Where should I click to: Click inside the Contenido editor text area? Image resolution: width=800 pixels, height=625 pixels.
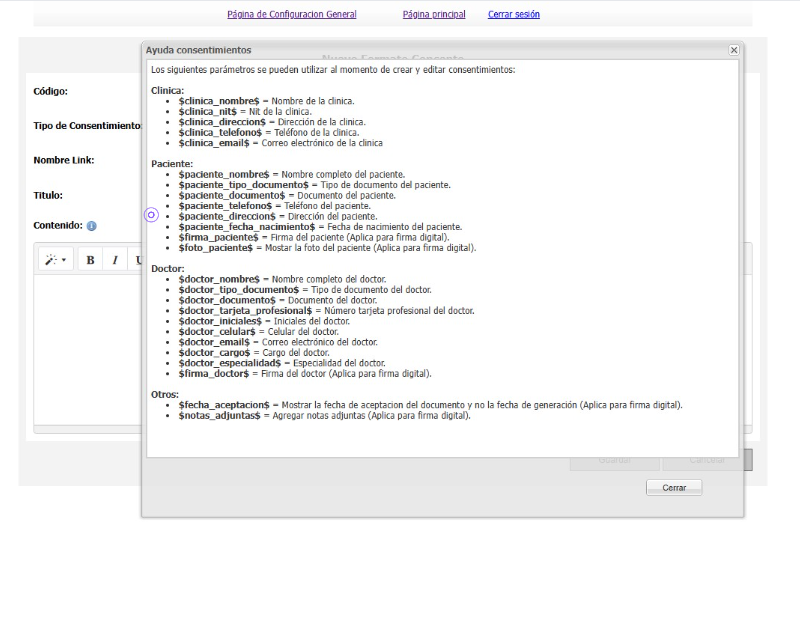[x=88, y=349]
